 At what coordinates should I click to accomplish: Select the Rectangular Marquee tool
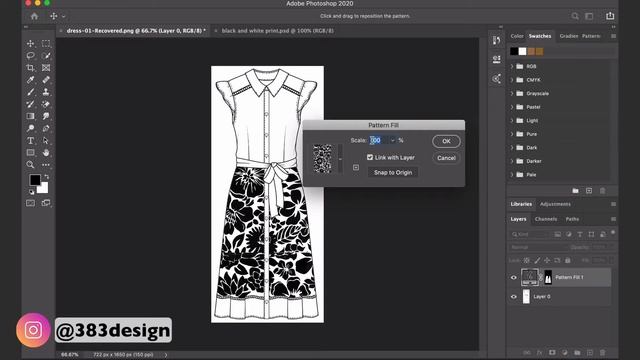46,43
